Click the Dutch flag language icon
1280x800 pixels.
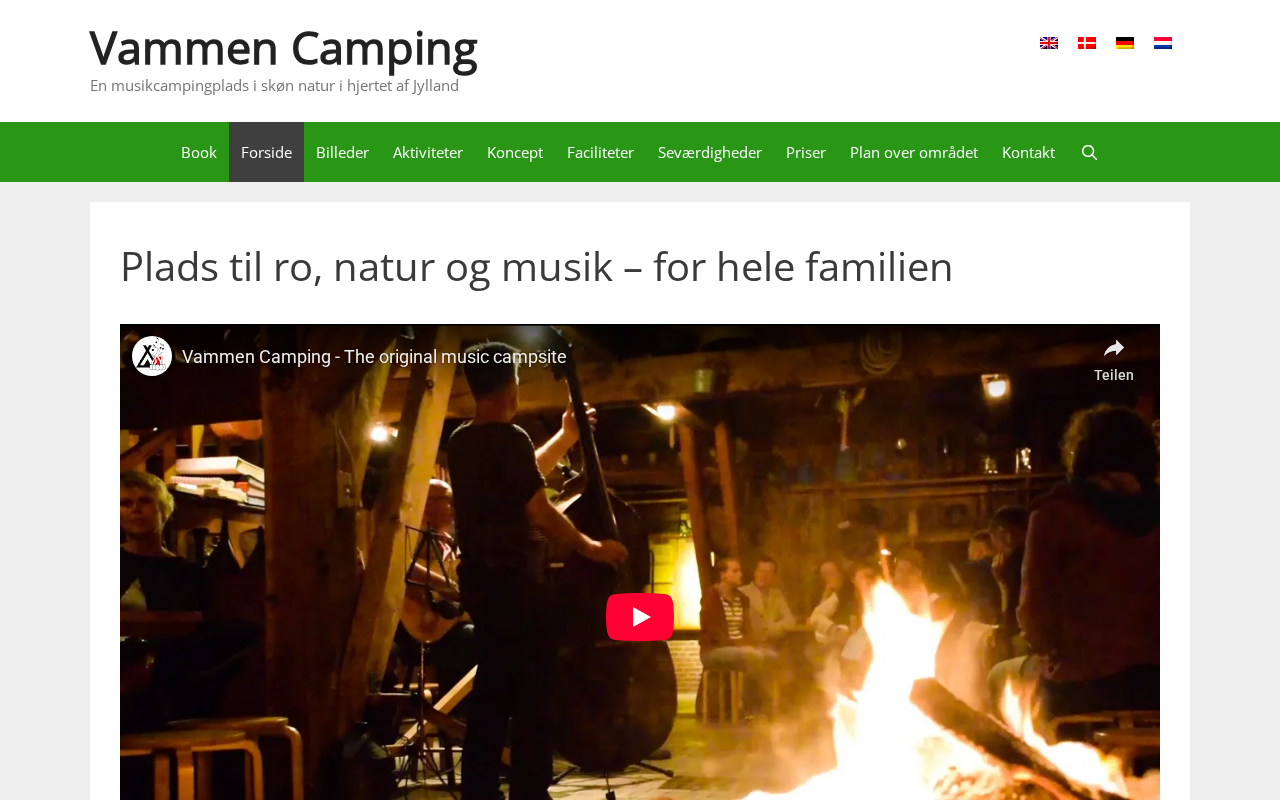[1163, 43]
